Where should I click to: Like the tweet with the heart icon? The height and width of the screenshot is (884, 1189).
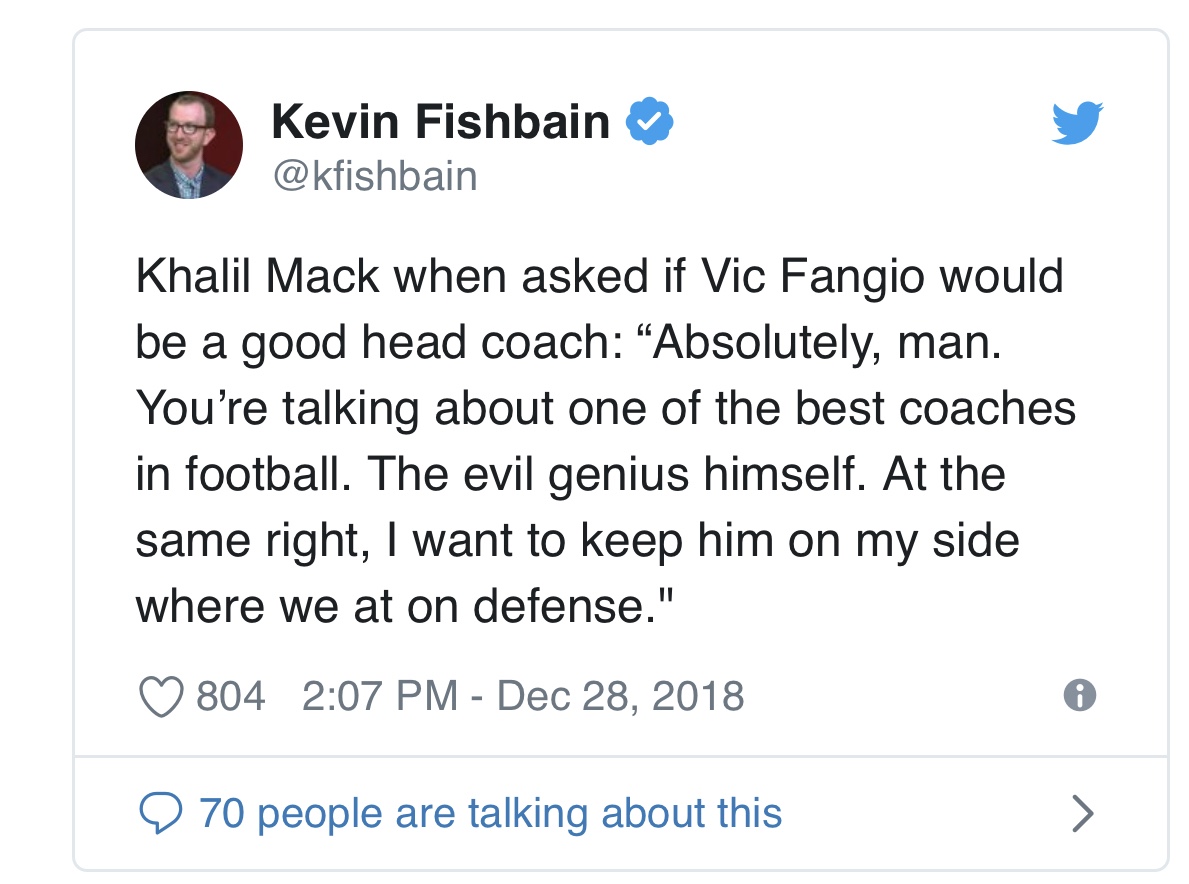coord(161,696)
